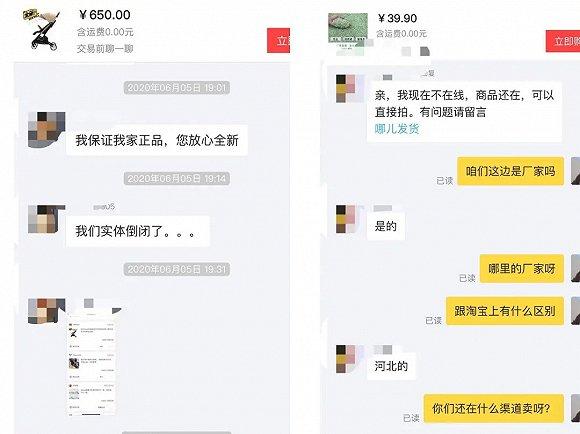This screenshot has width=580, height=434.
Task: Tap the red buy button beside ¥39.90
Action: point(563,41)
